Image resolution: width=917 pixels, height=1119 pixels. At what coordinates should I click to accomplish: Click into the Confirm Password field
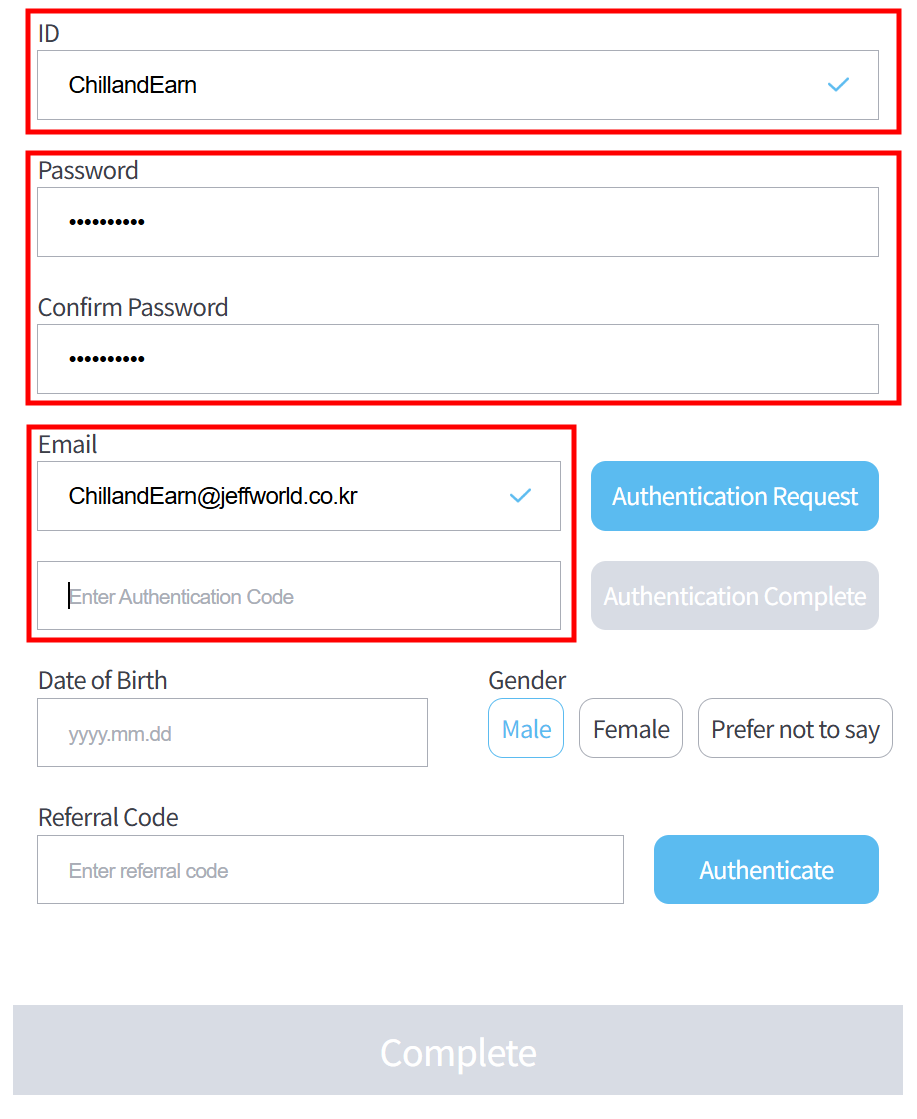[x=457, y=359]
